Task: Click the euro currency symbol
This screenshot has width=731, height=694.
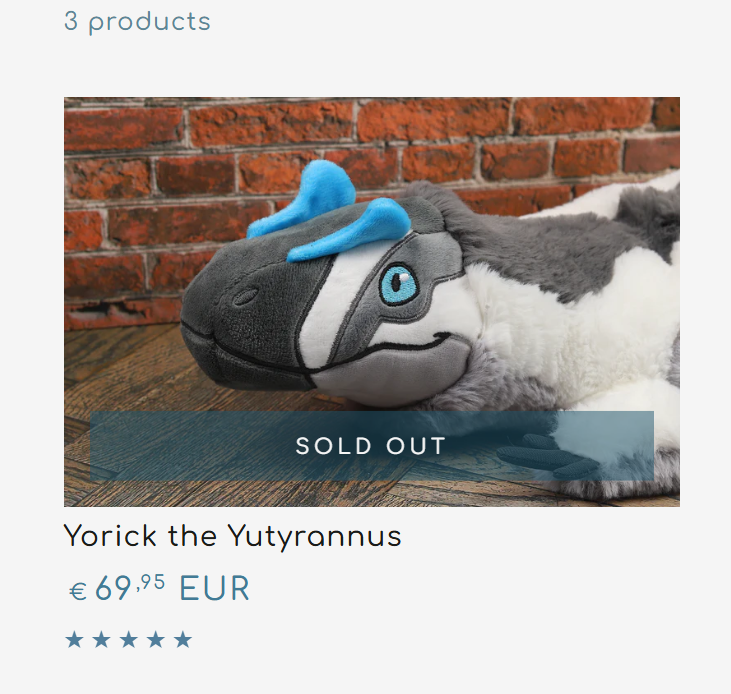Action: point(78,591)
